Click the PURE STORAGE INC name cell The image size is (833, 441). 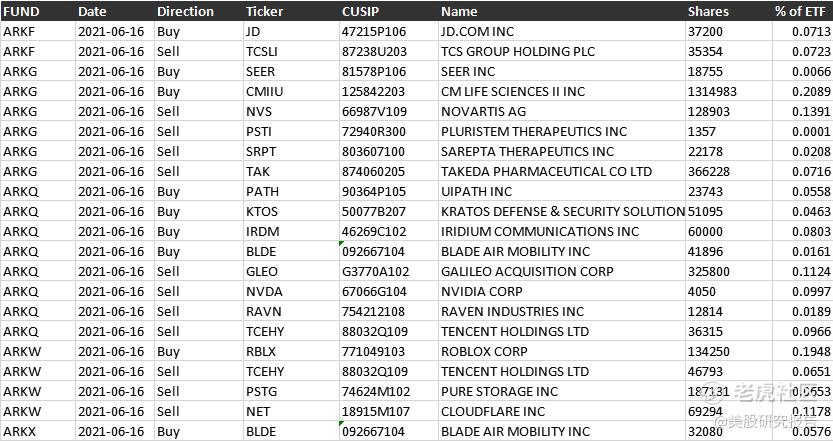point(562,392)
